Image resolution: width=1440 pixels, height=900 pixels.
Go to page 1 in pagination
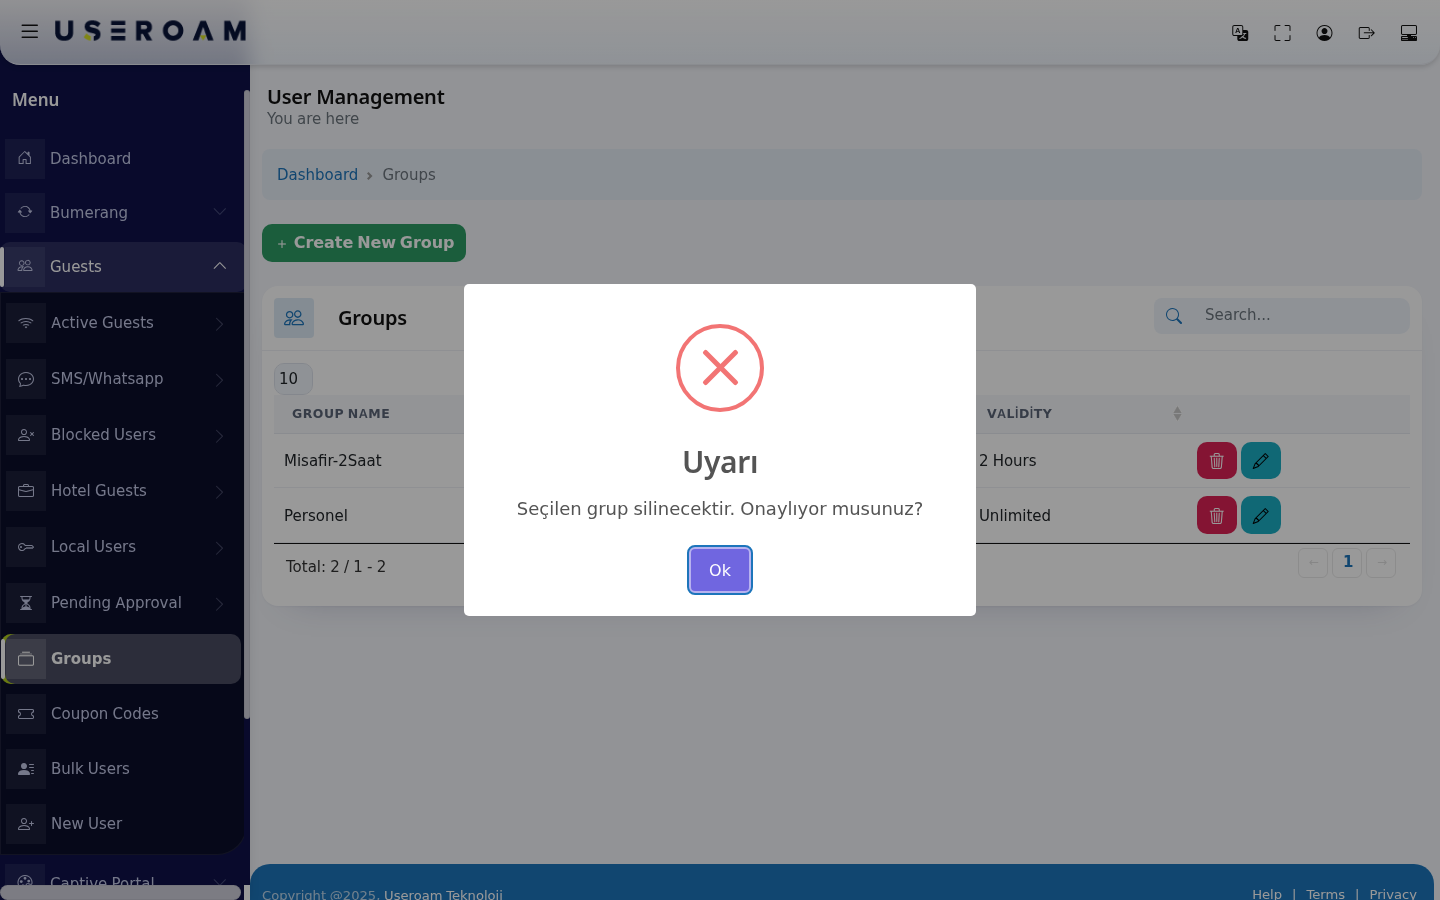tap(1347, 563)
